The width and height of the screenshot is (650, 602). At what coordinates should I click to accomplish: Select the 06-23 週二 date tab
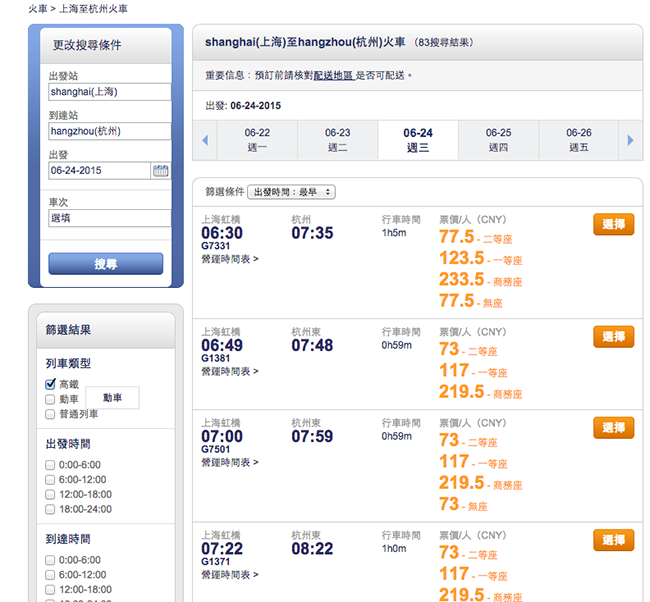tap(337, 140)
